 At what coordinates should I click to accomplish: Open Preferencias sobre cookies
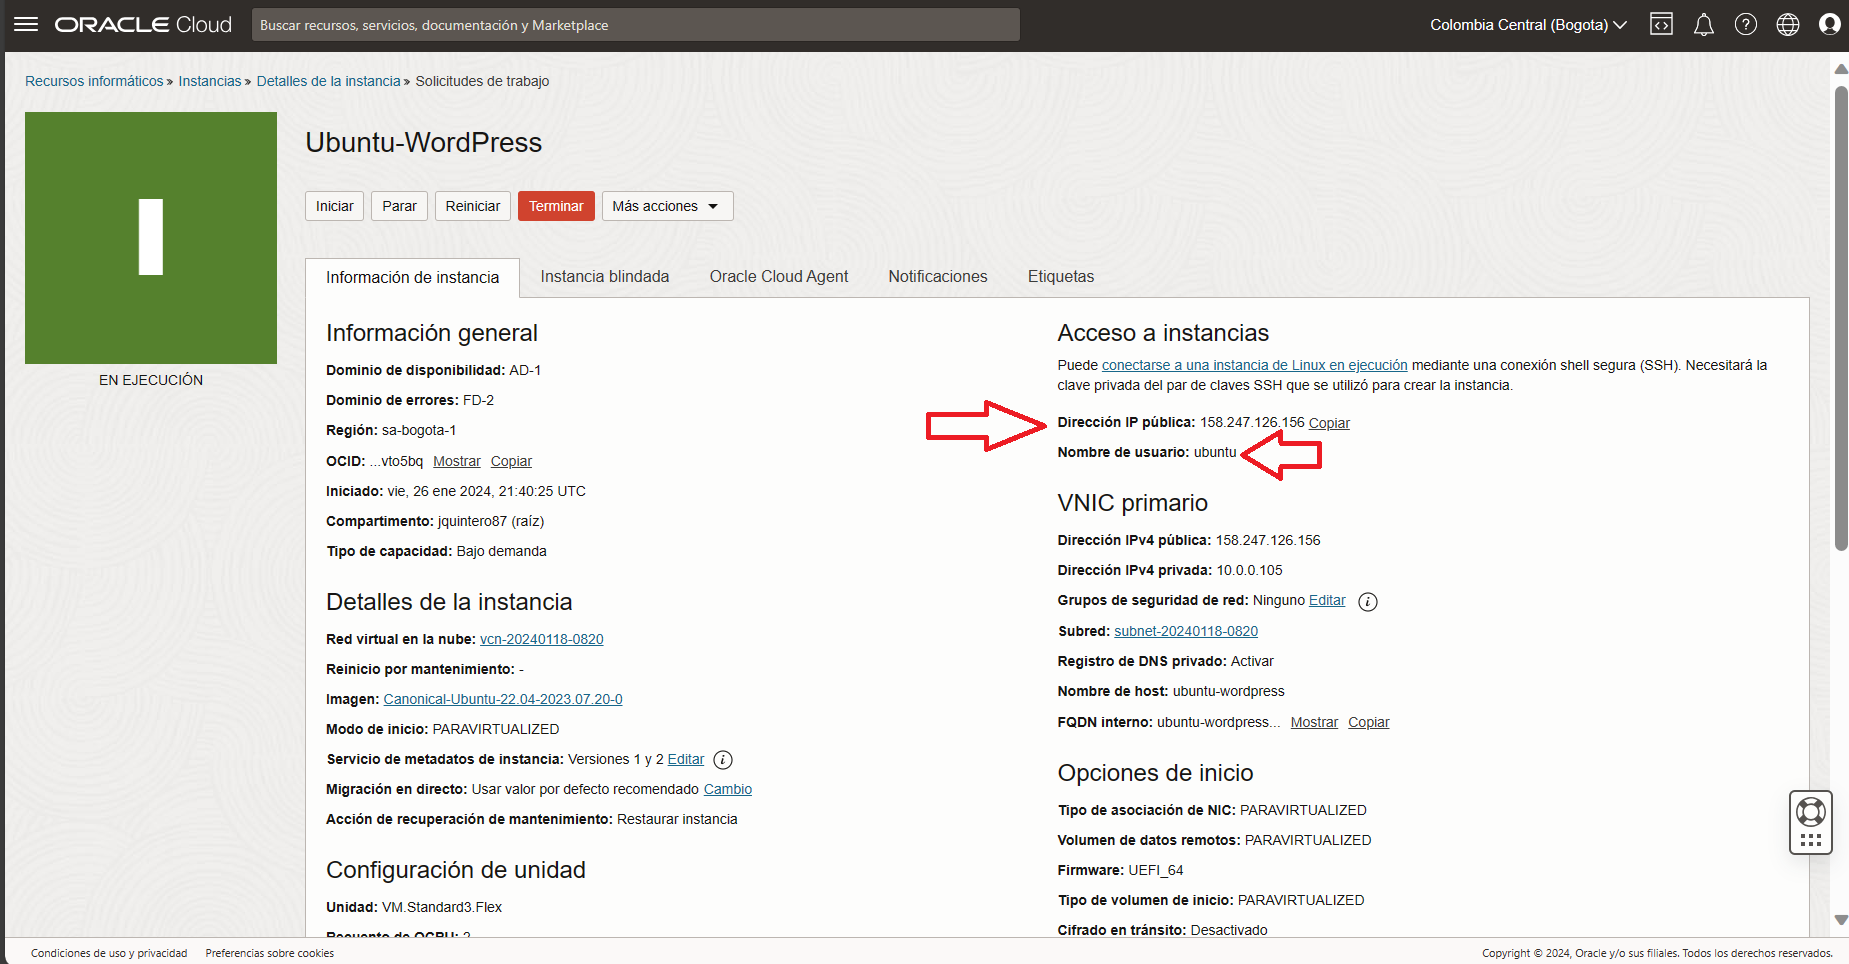pos(270,953)
